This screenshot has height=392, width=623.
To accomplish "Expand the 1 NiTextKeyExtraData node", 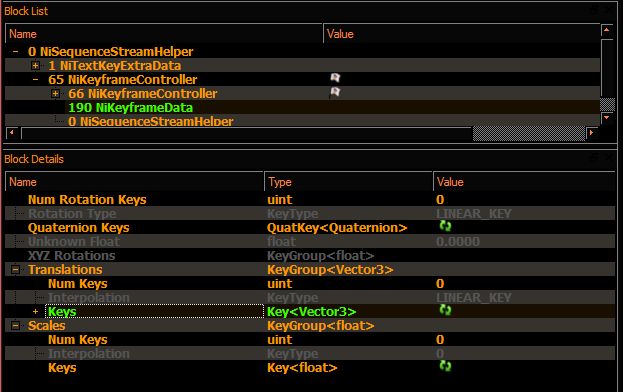I will pyautogui.click(x=35, y=66).
